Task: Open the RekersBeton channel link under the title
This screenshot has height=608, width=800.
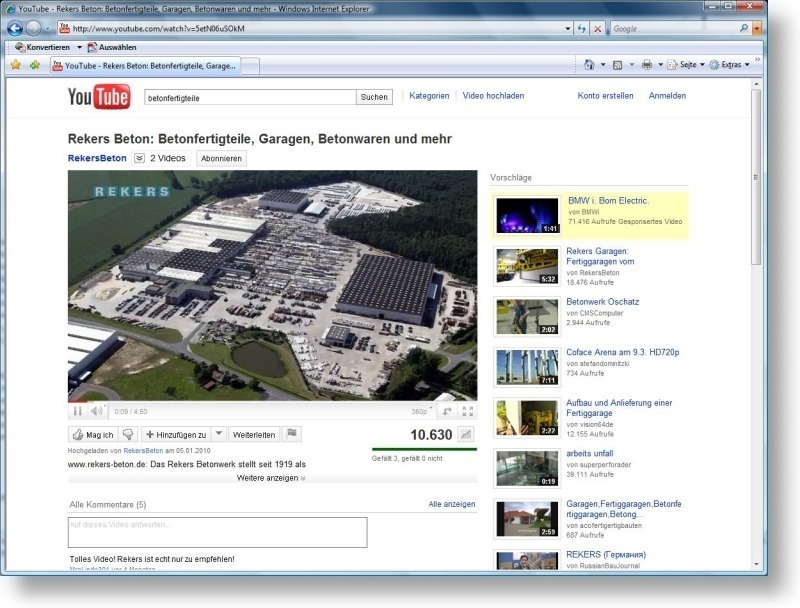Action: 97,158
